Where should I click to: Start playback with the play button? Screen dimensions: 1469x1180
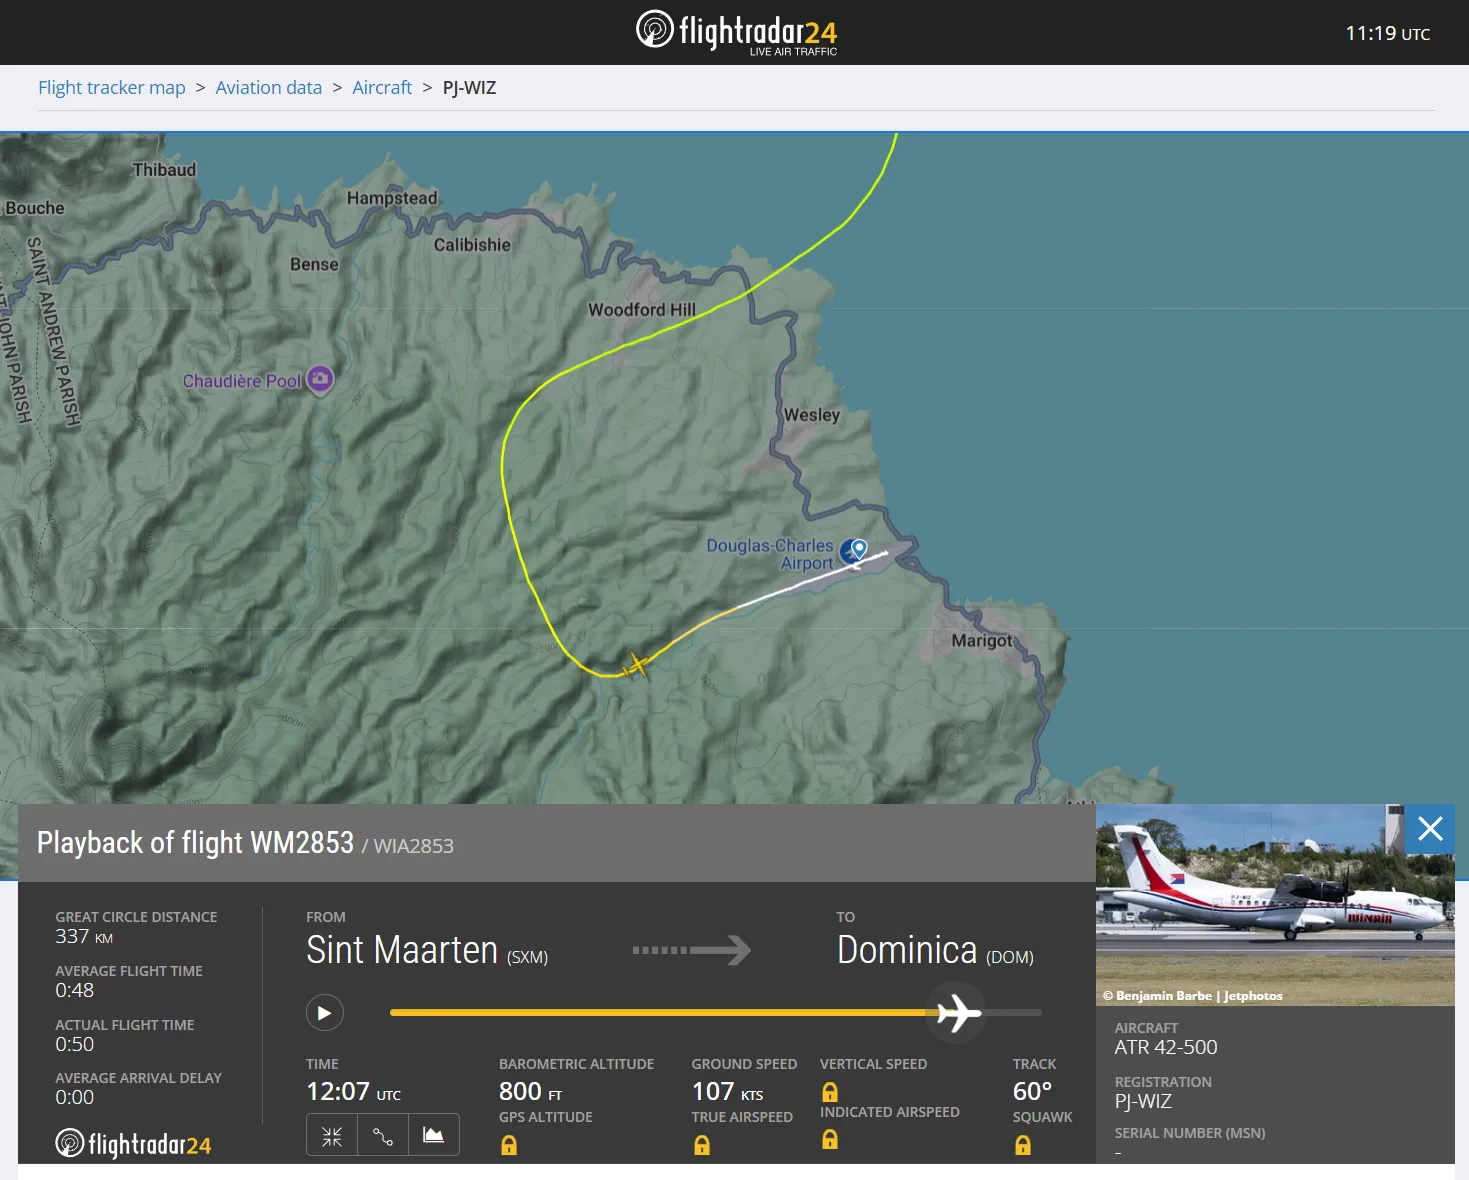click(x=324, y=1013)
